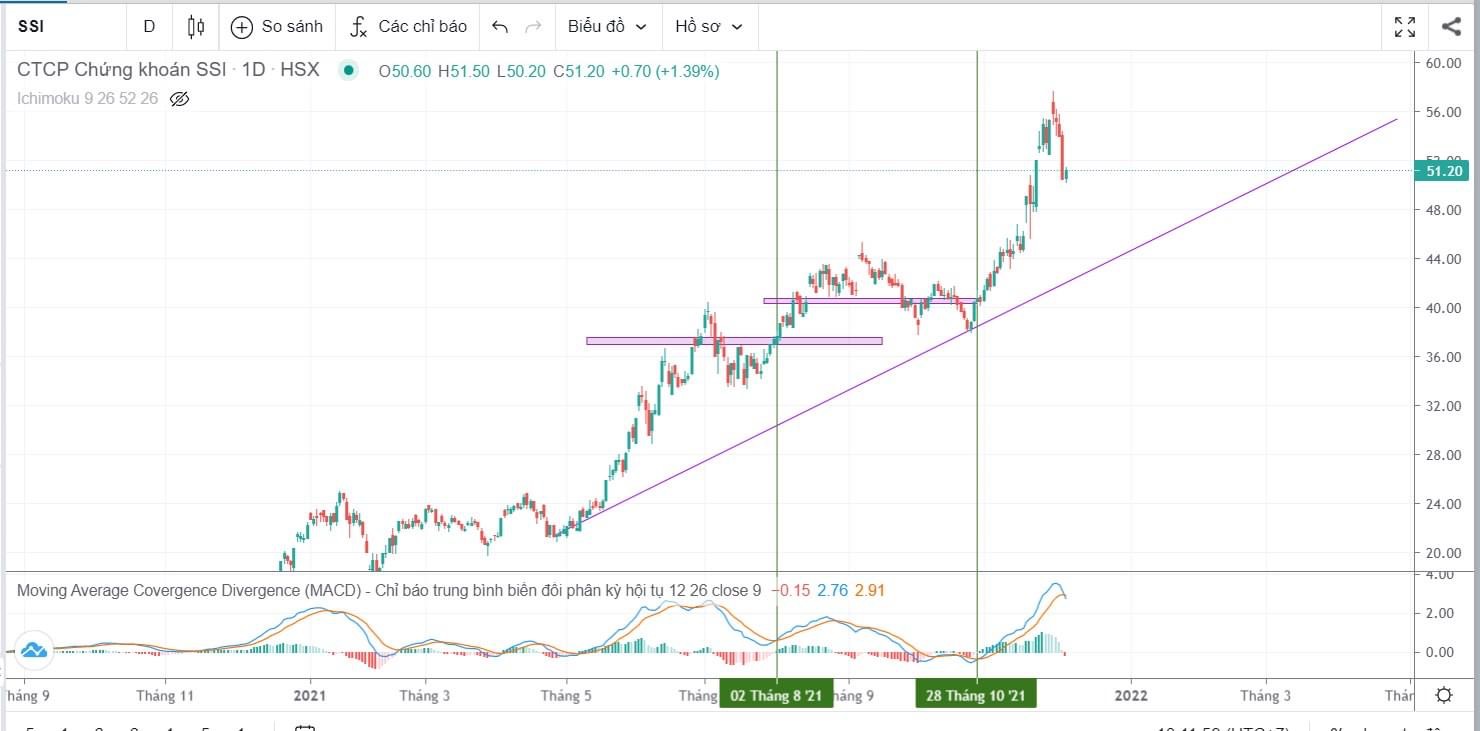The width and height of the screenshot is (1480, 731).
Task: Select the 02 Tháng 8 '21 date marker
Action: point(776,696)
